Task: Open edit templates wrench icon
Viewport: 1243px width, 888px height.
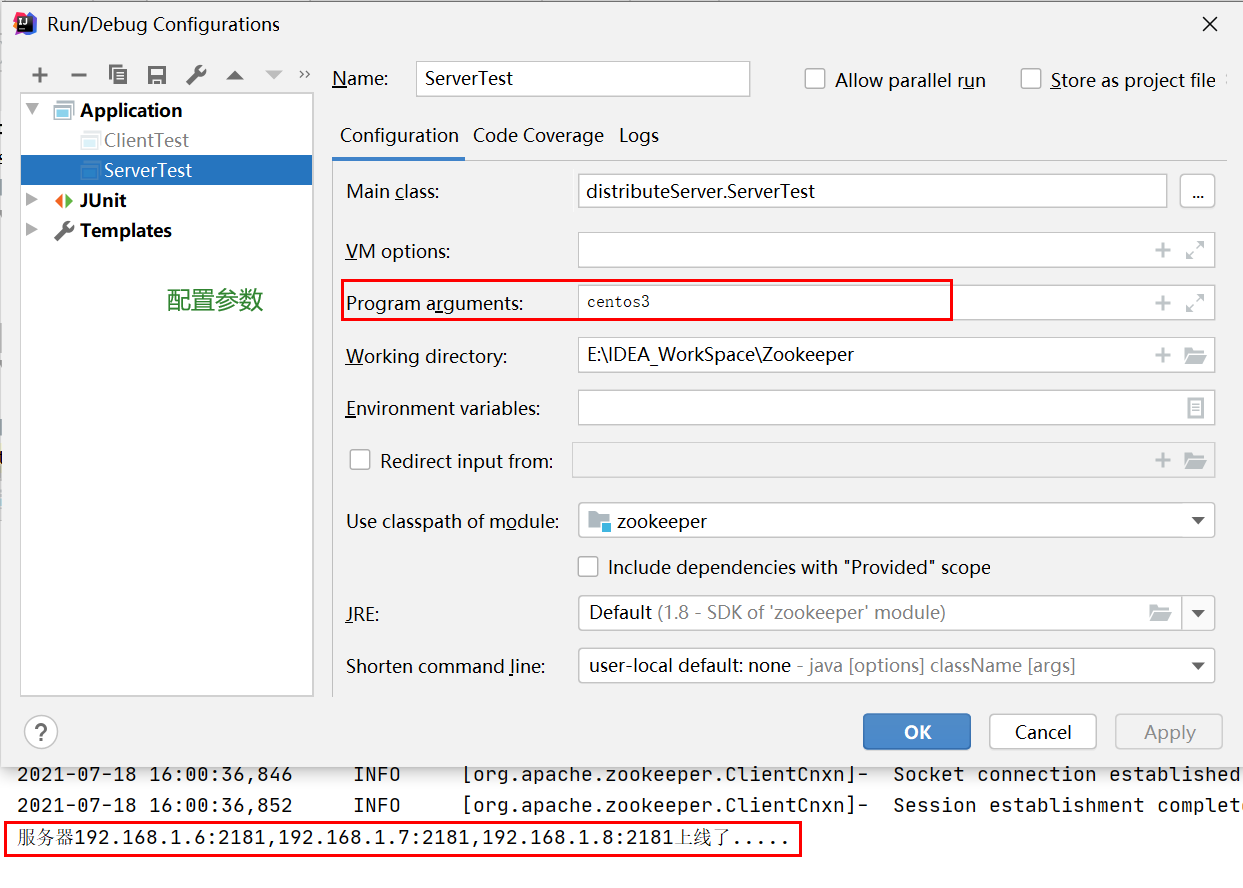Action: 196,75
